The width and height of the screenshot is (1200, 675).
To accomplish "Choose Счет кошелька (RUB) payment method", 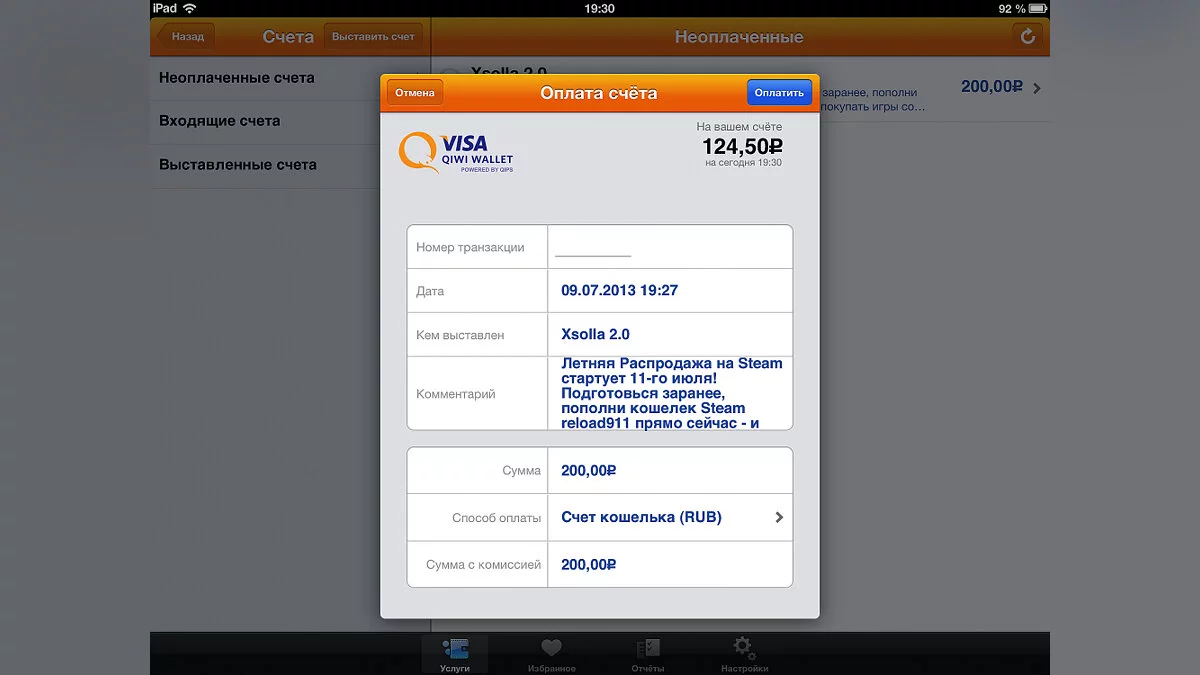I will pyautogui.click(x=641, y=518).
